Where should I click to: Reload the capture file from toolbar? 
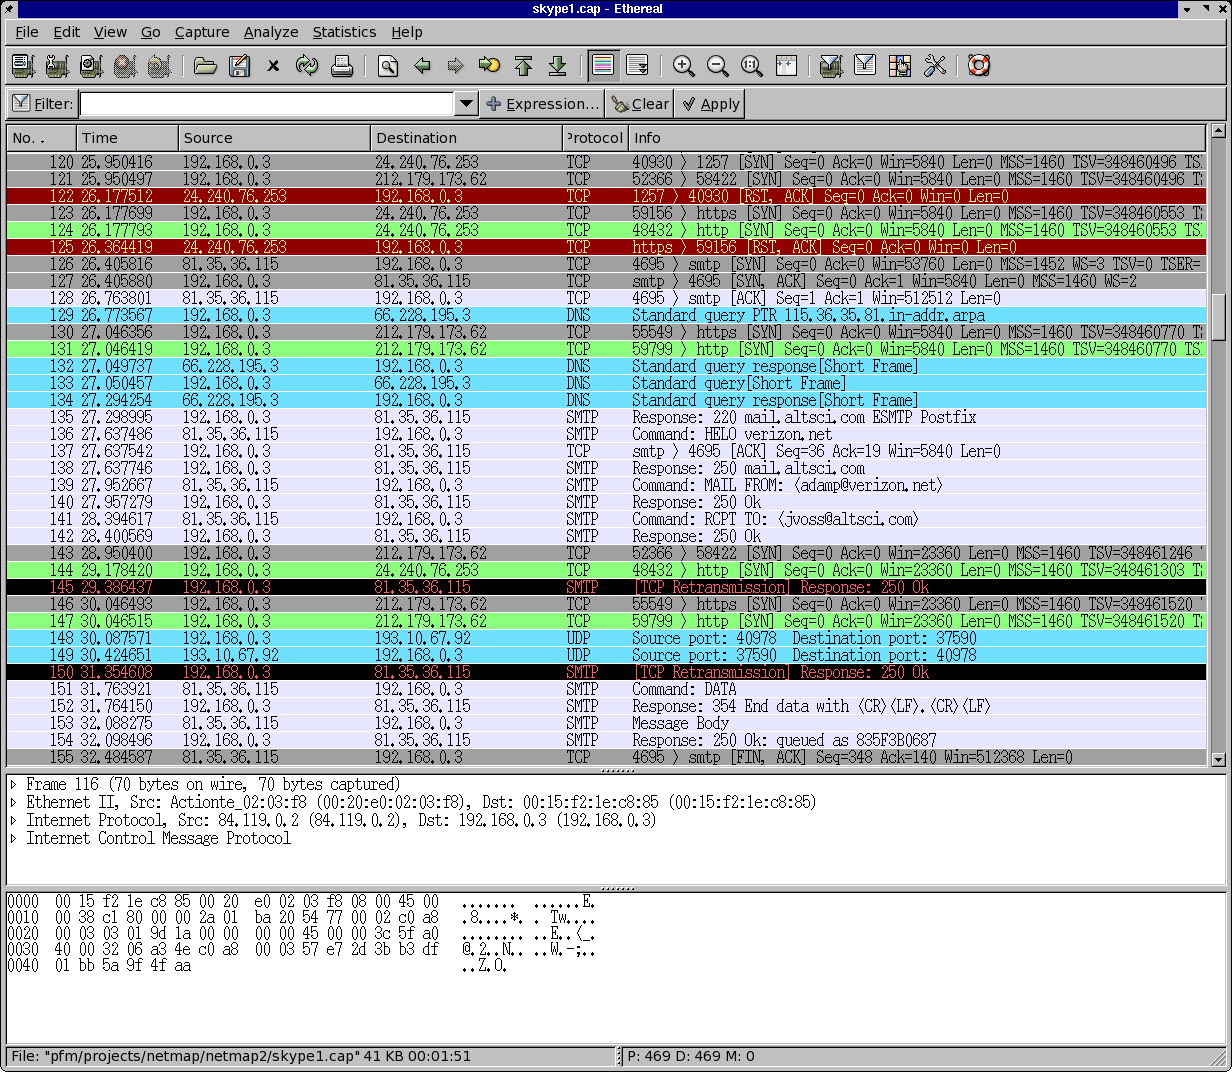pyautogui.click(x=307, y=66)
